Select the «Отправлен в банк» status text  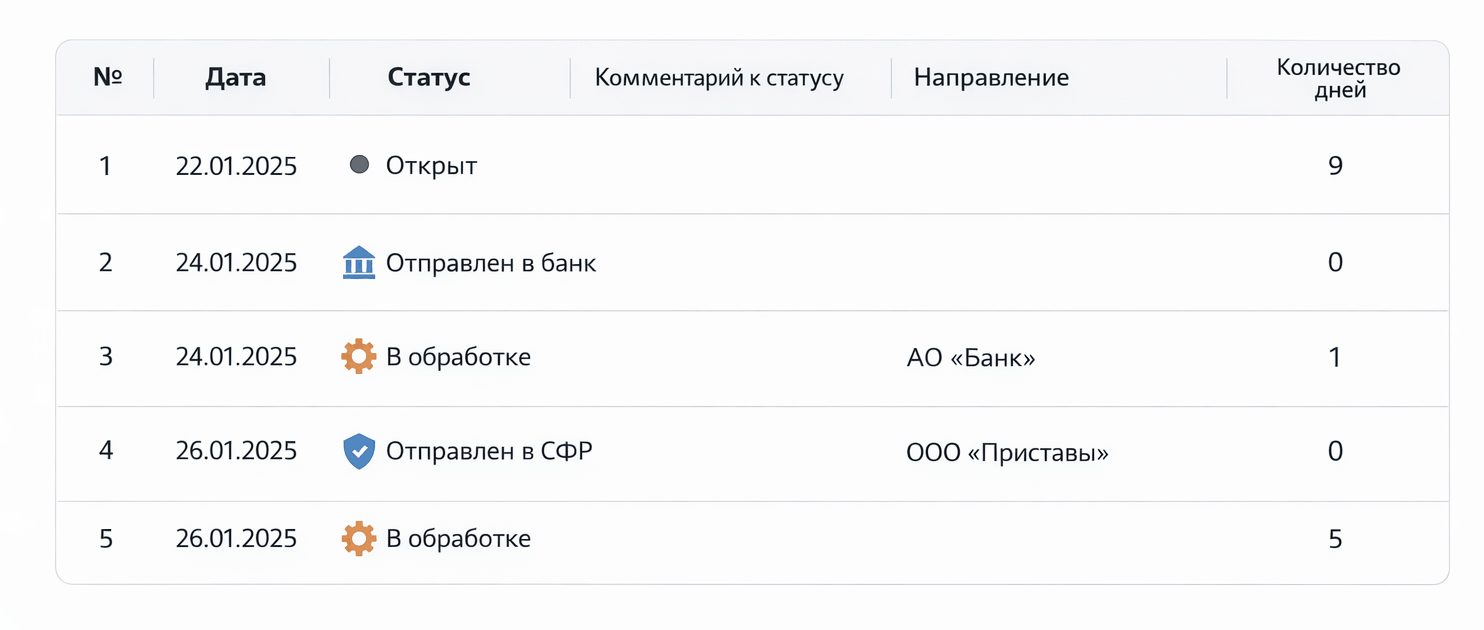click(490, 263)
